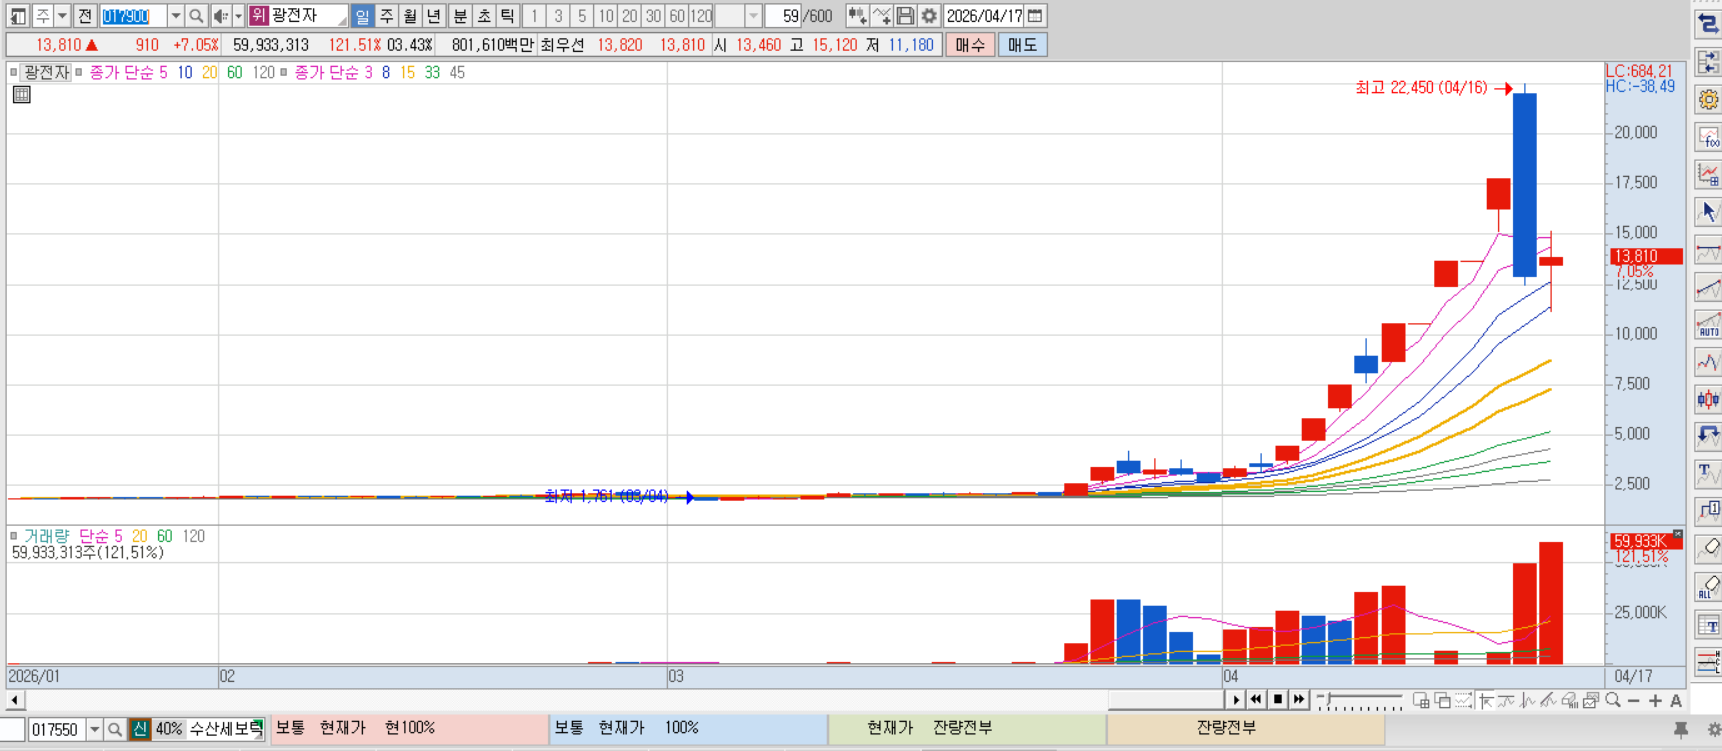Click the speaker sound alert icon

coord(221,16)
